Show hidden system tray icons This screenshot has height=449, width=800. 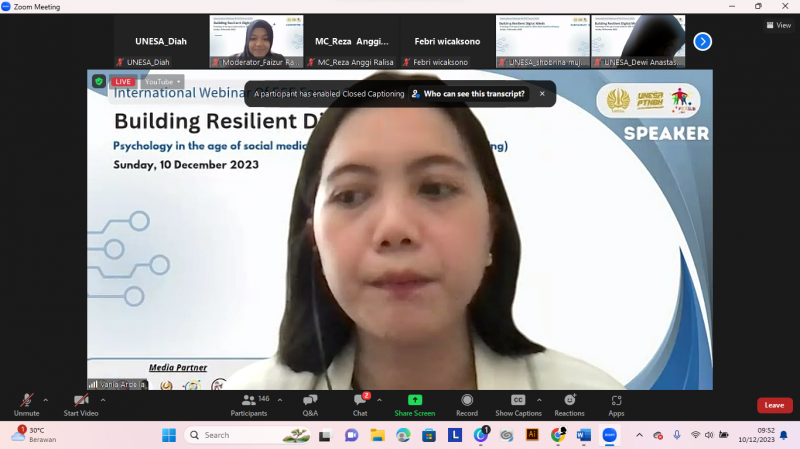[x=639, y=435]
